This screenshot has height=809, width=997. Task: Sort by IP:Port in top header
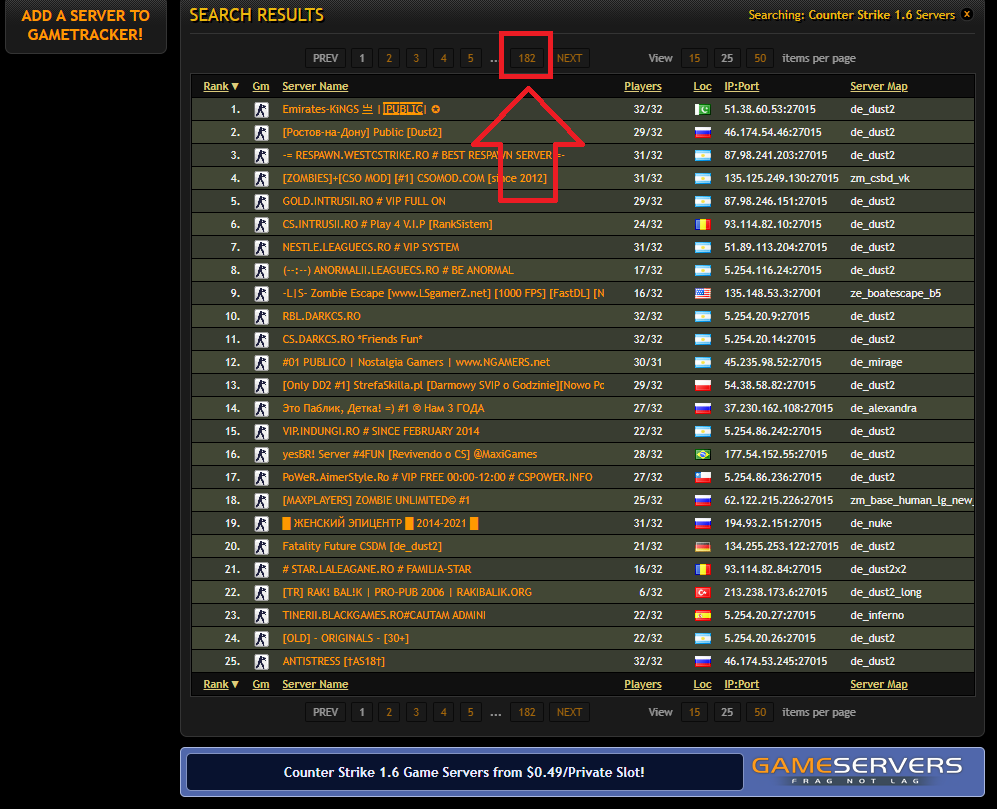pos(741,86)
